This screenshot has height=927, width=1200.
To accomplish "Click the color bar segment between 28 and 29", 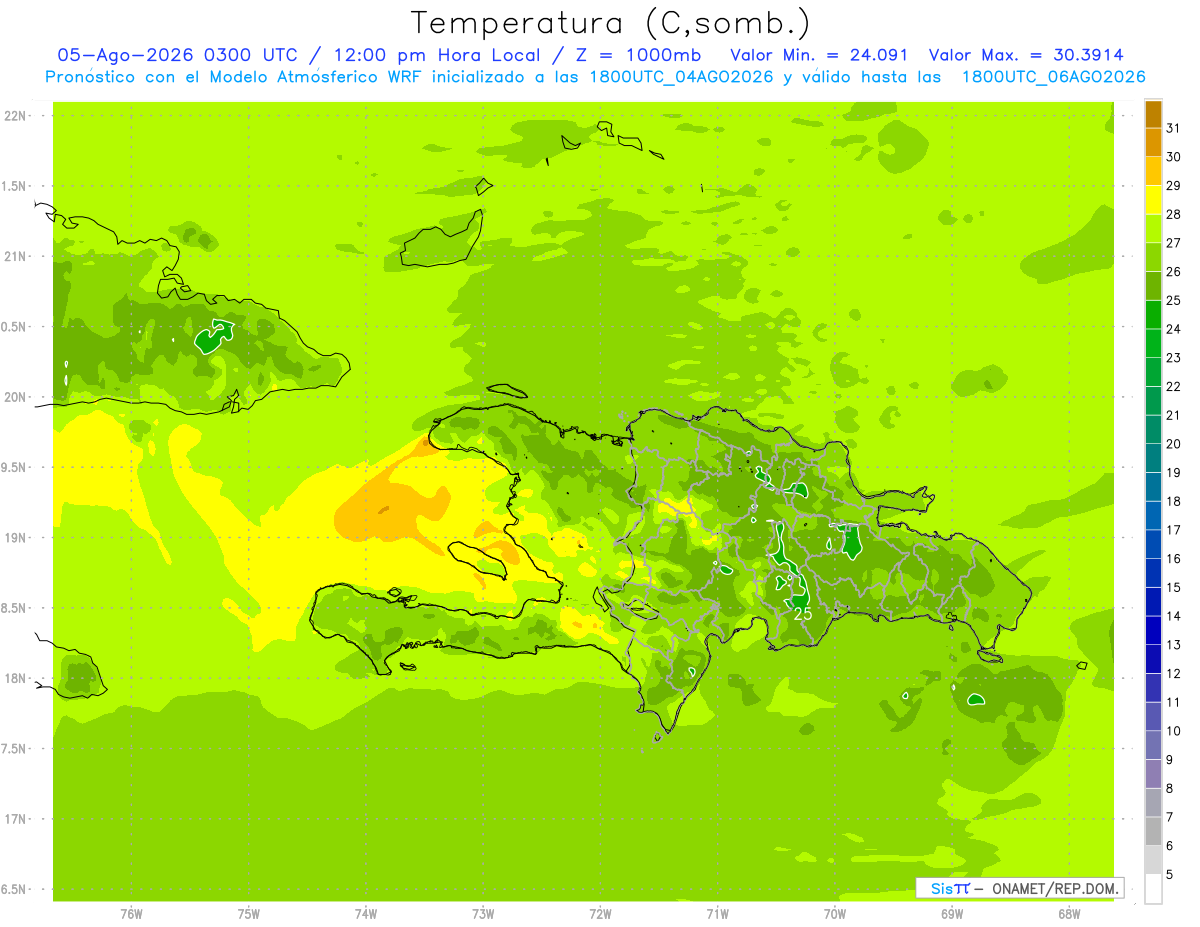I will [1153, 201].
